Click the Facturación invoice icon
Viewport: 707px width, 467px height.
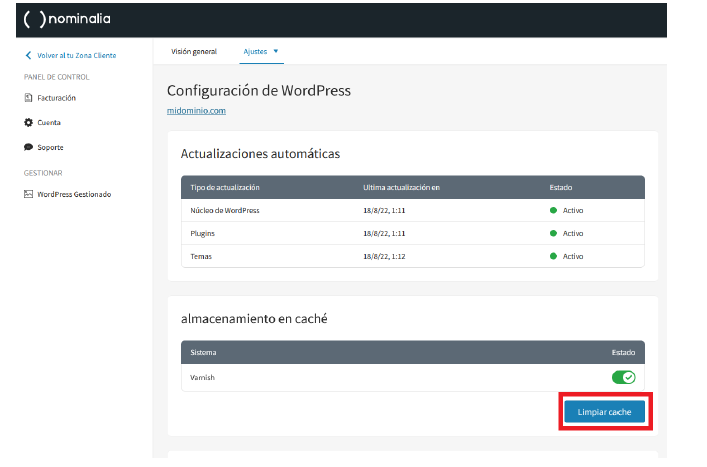click(x=28, y=98)
